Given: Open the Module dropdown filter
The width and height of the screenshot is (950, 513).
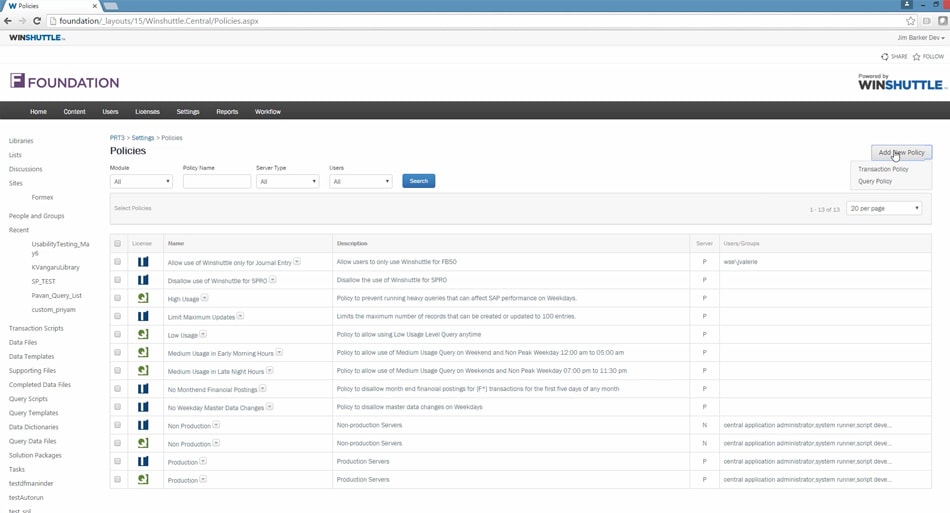Looking at the screenshot, I should point(141,181).
